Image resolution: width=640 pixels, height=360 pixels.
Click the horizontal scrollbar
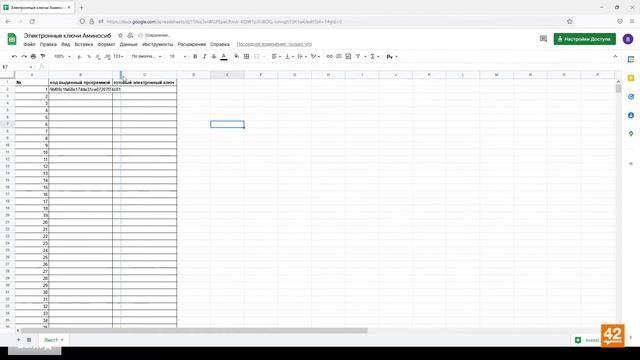[x=194, y=331]
